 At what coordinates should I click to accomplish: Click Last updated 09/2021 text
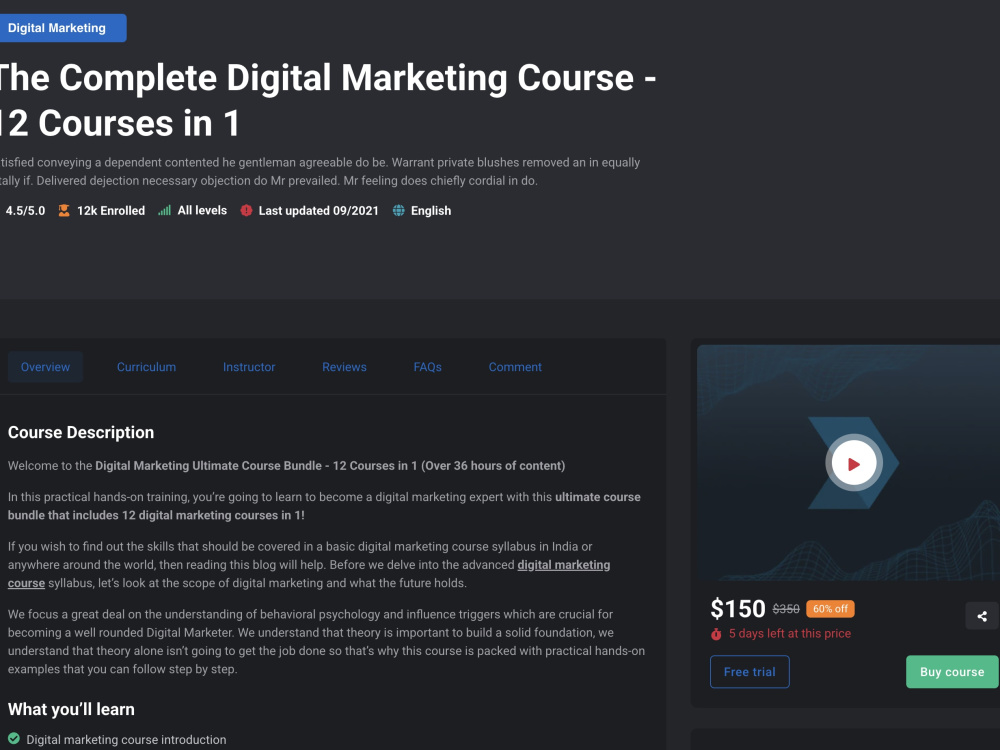(318, 210)
